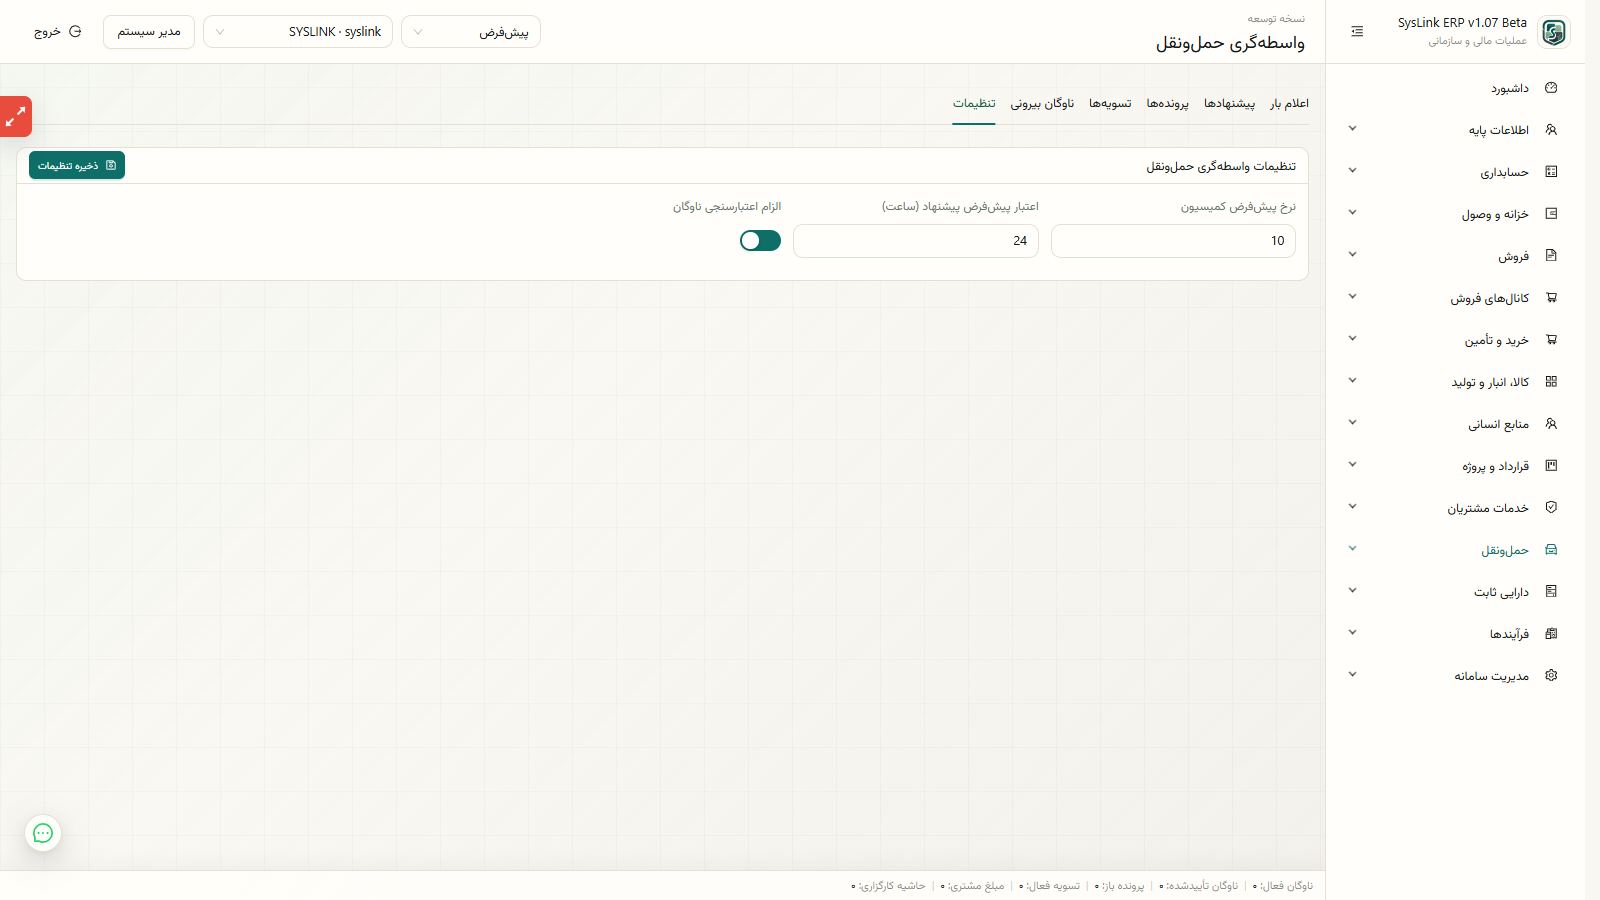This screenshot has width=1600, height=900.
Task: Click the کانال‌های فروش cart icon
Action: 1551,298
